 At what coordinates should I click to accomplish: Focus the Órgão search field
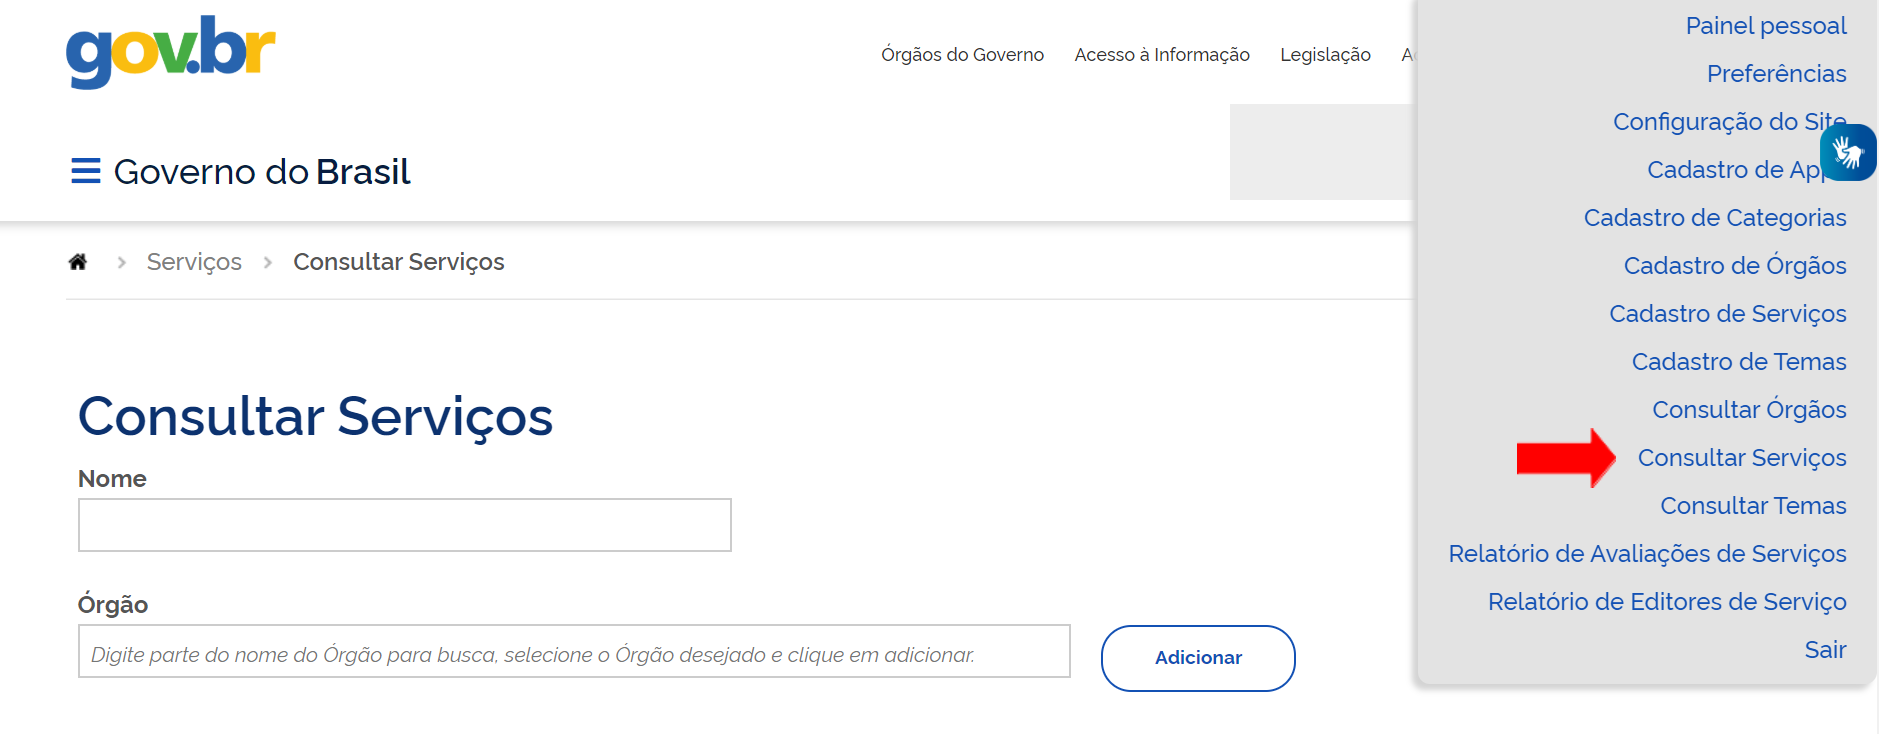coord(573,652)
